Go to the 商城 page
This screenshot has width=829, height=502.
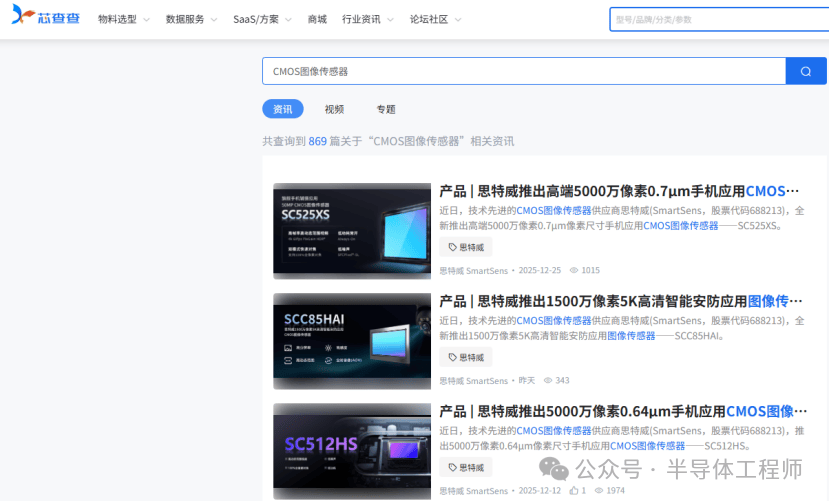tap(317, 20)
